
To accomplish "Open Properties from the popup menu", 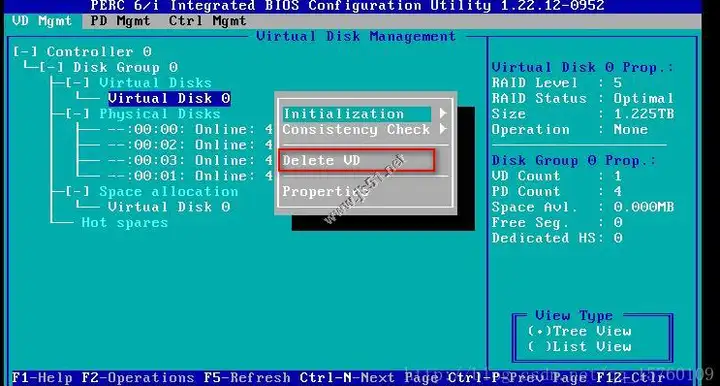I will [x=326, y=191].
